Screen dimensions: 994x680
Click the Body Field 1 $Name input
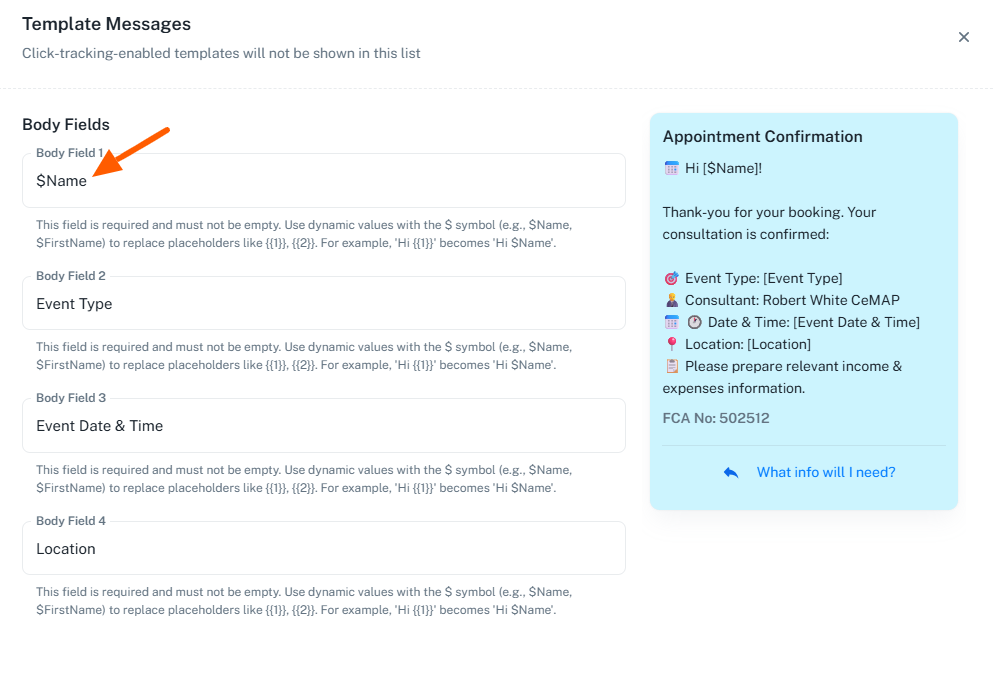coord(323,181)
